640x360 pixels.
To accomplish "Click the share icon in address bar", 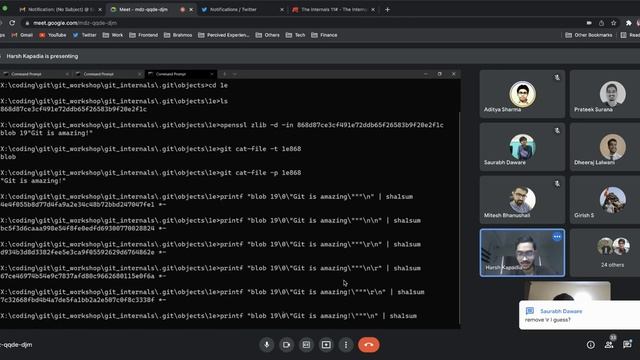I will [x=601, y=23].
